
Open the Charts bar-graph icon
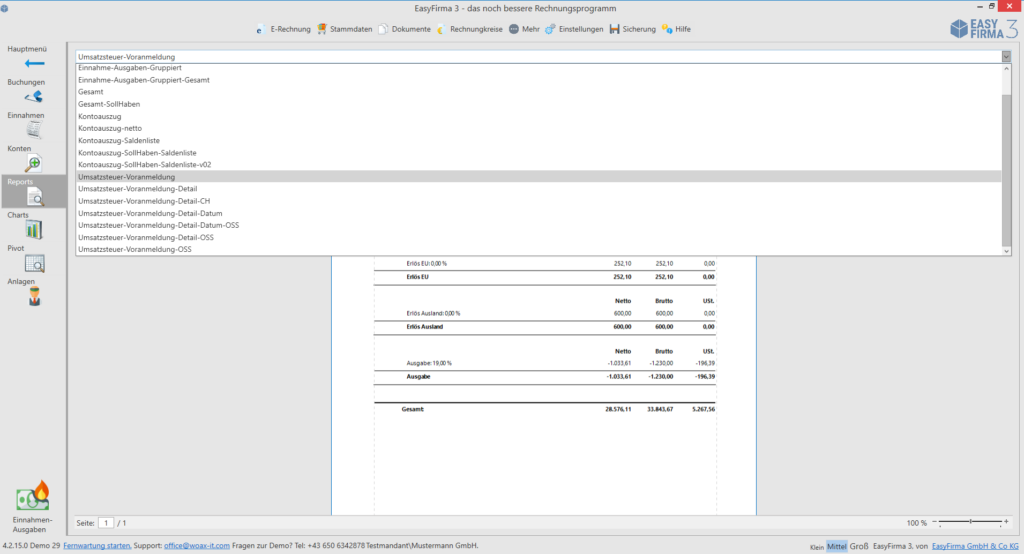point(34,230)
